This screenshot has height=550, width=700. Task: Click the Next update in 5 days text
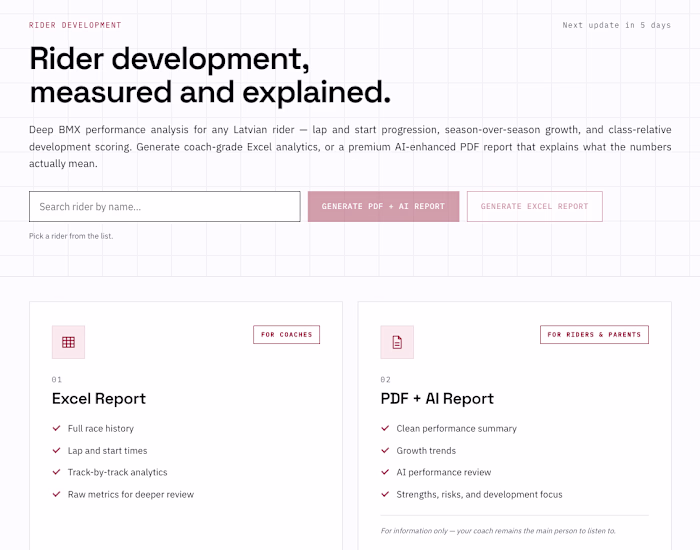[x=617, y=25]
